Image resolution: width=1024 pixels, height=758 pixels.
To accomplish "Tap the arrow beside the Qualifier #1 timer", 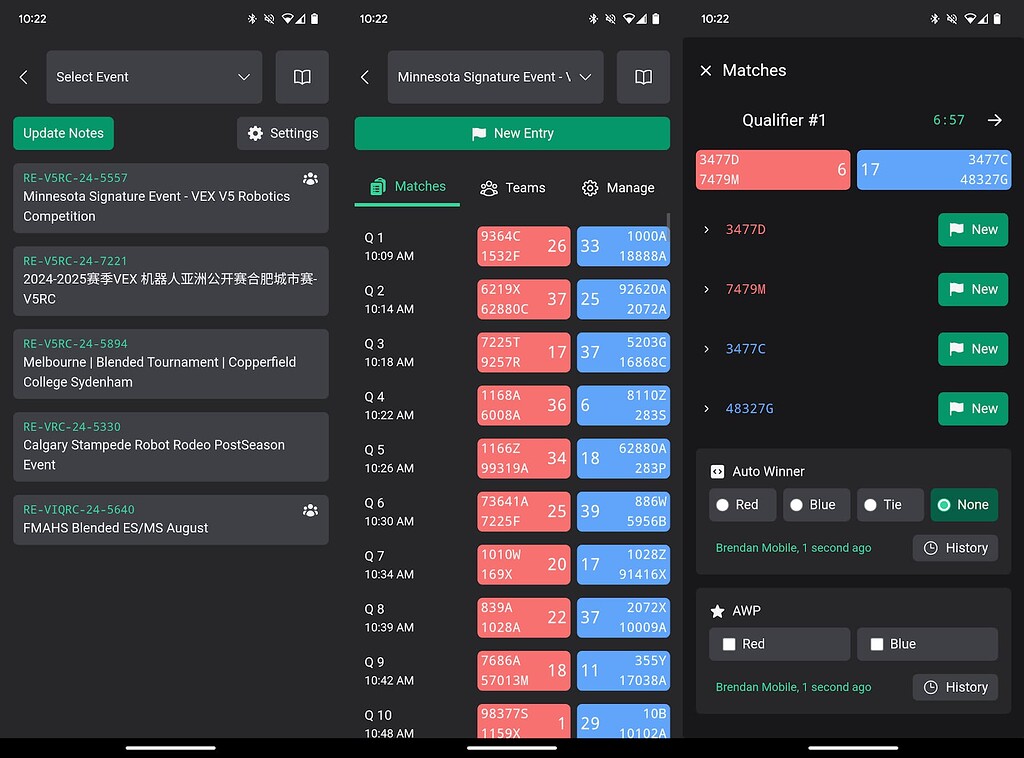I will [995, 120].
